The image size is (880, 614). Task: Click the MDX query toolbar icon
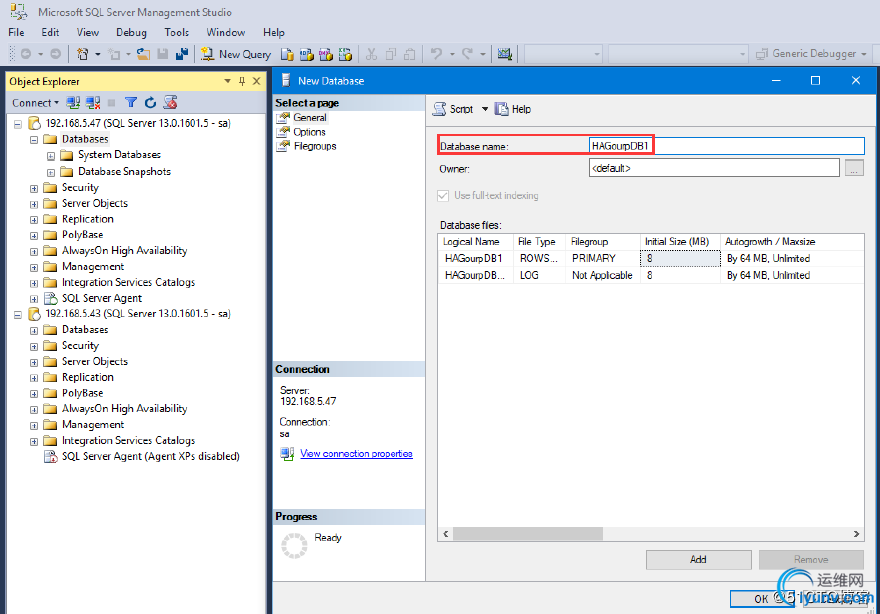tap(306, 54)
